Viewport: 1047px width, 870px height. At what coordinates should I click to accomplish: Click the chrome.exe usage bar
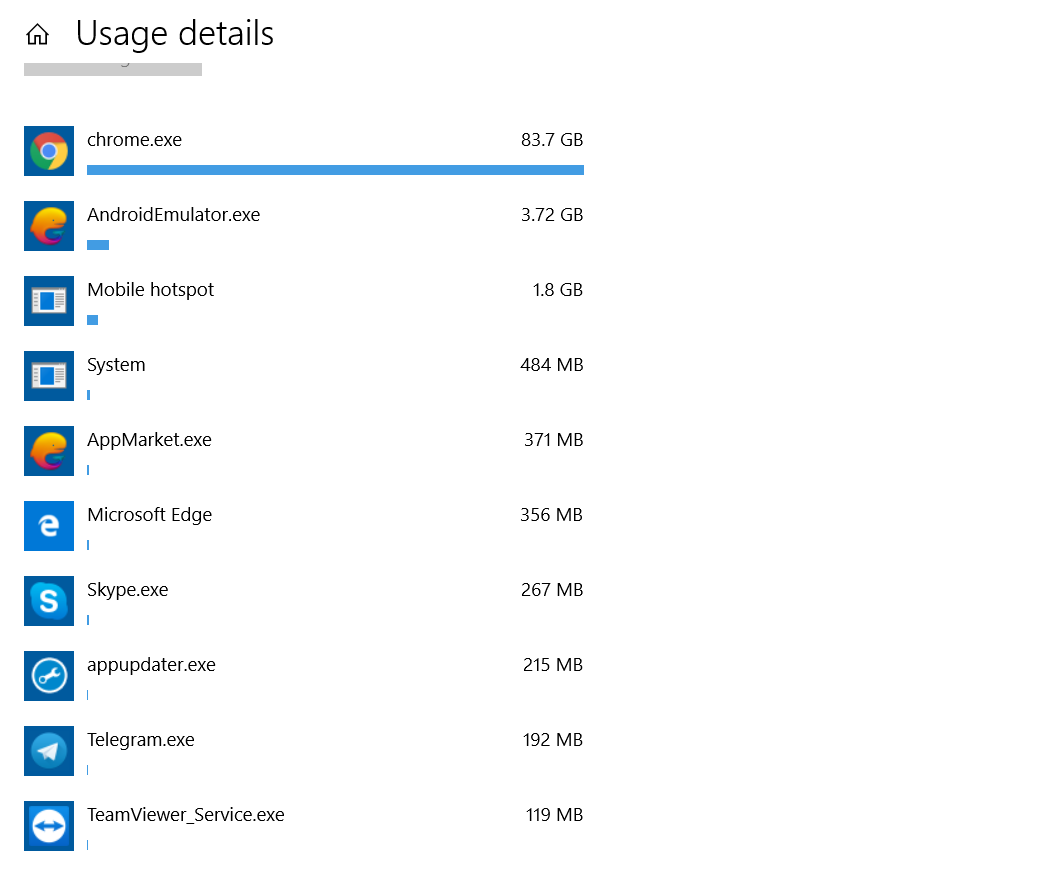335,170
